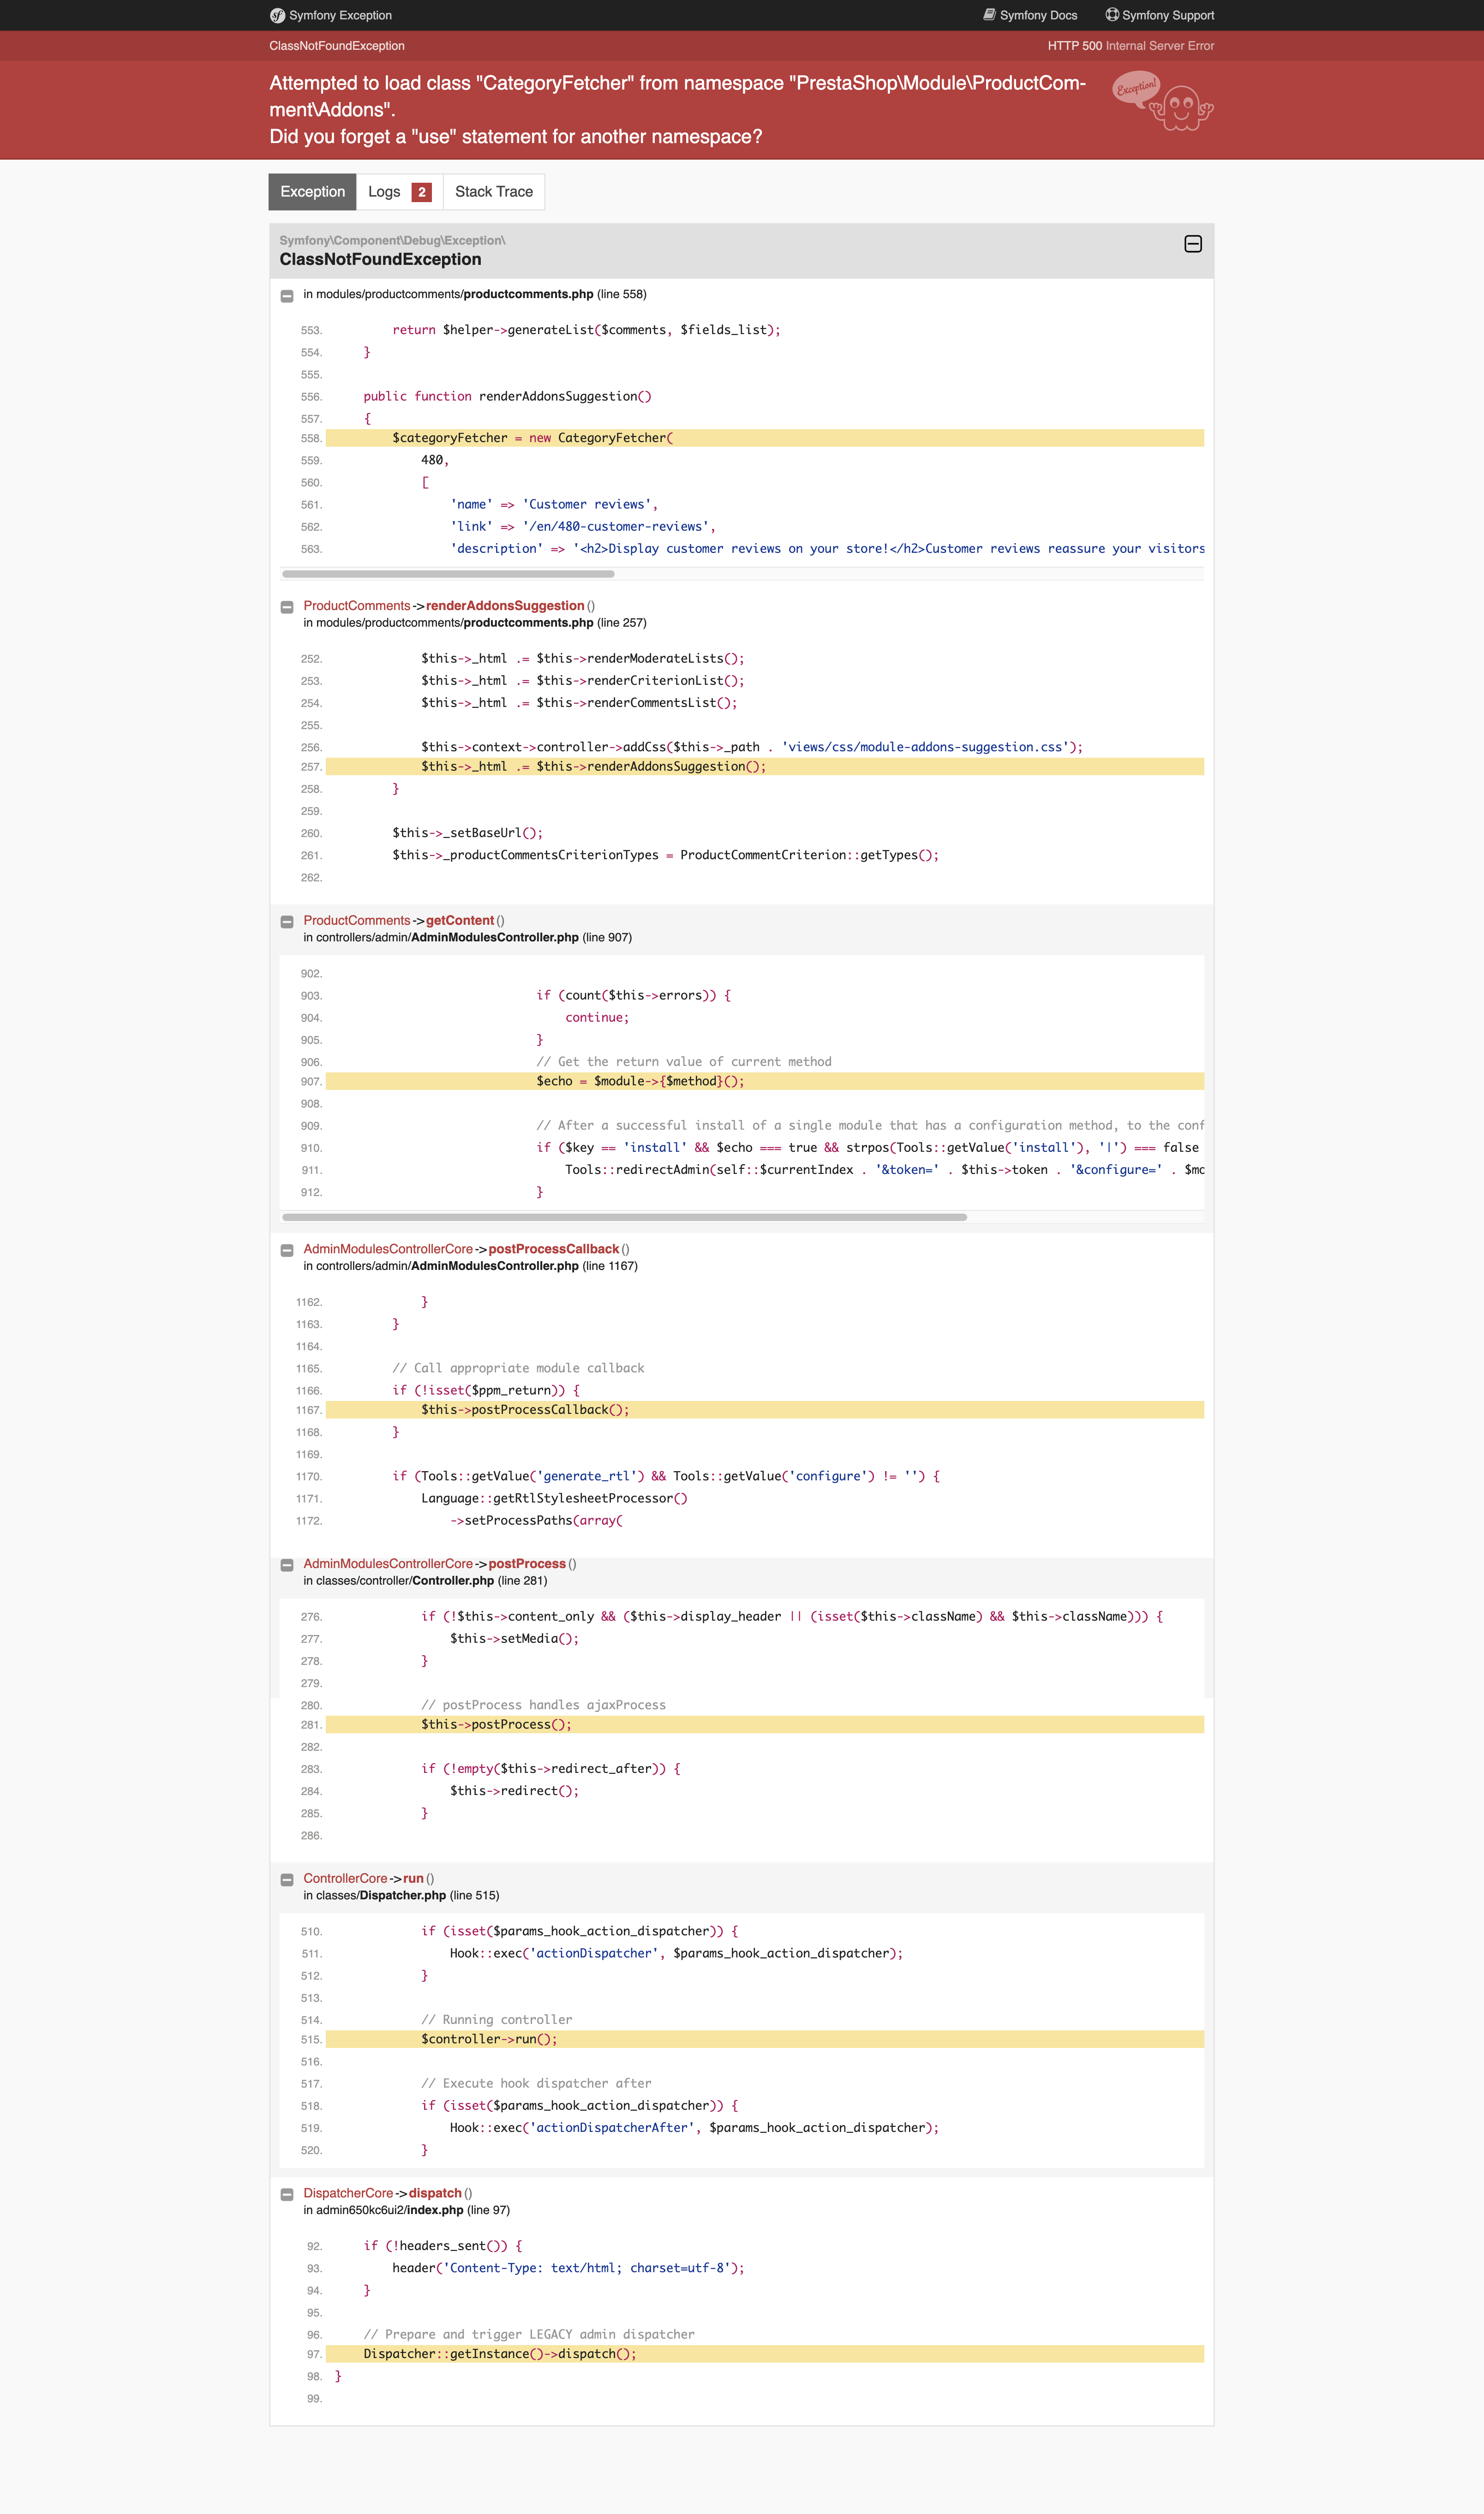
Task: Click the Symfony logo icon in header
Action: pyautogui.click(x=277, y=15)
